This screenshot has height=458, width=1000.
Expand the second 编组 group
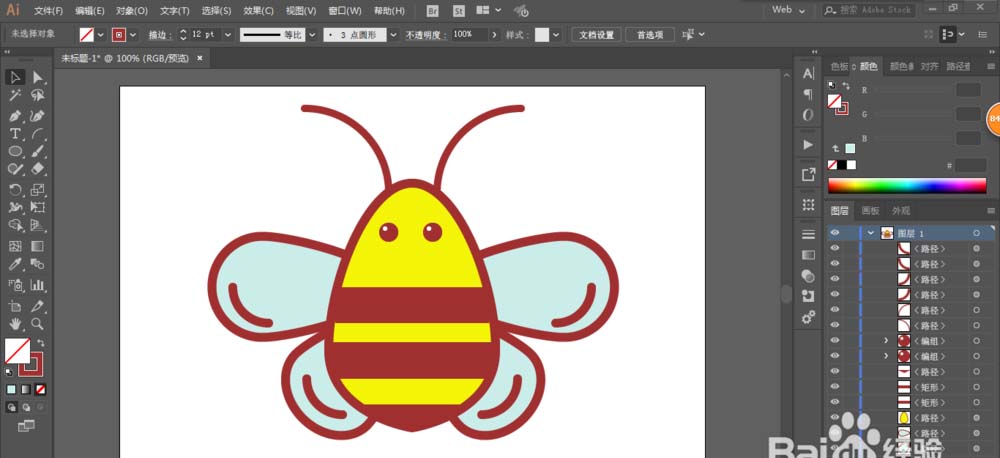tap(886, 356)
